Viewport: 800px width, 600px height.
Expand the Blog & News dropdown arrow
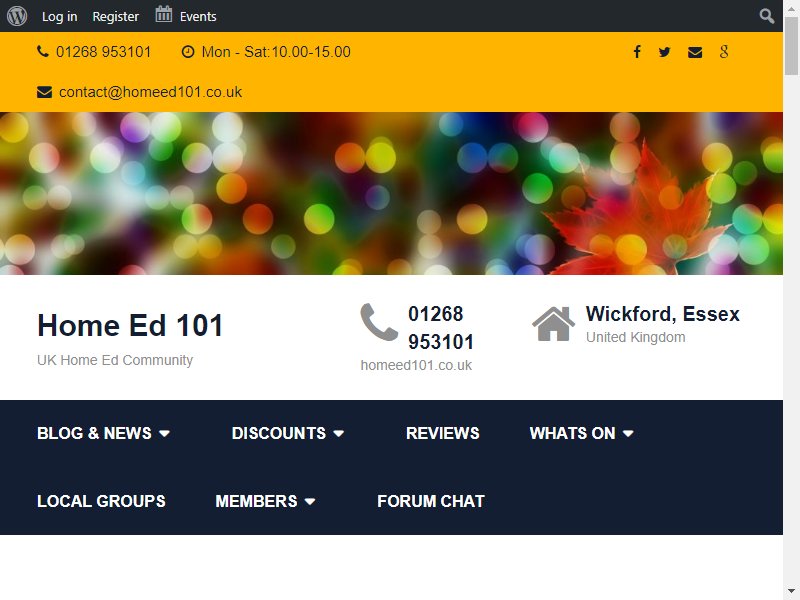[164, 433]
